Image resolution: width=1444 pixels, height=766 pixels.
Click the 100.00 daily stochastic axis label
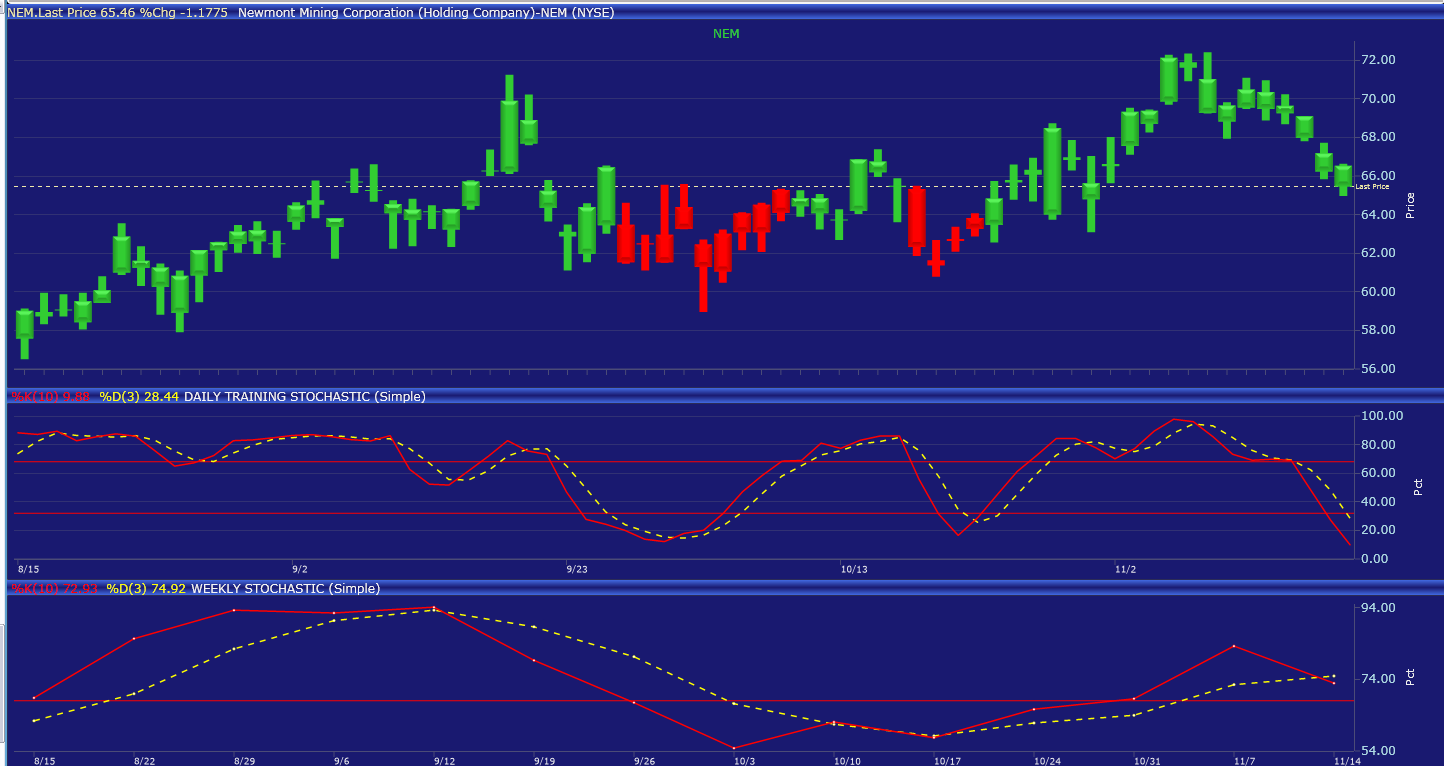tap(1383, 416)
